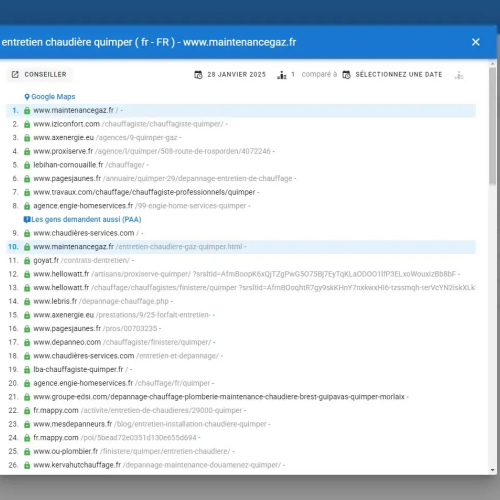Image resolution: width=500 pixels, height=500 pixels.
Task: Click the greyed podium icon at far right
Action: tap(459, 75)
